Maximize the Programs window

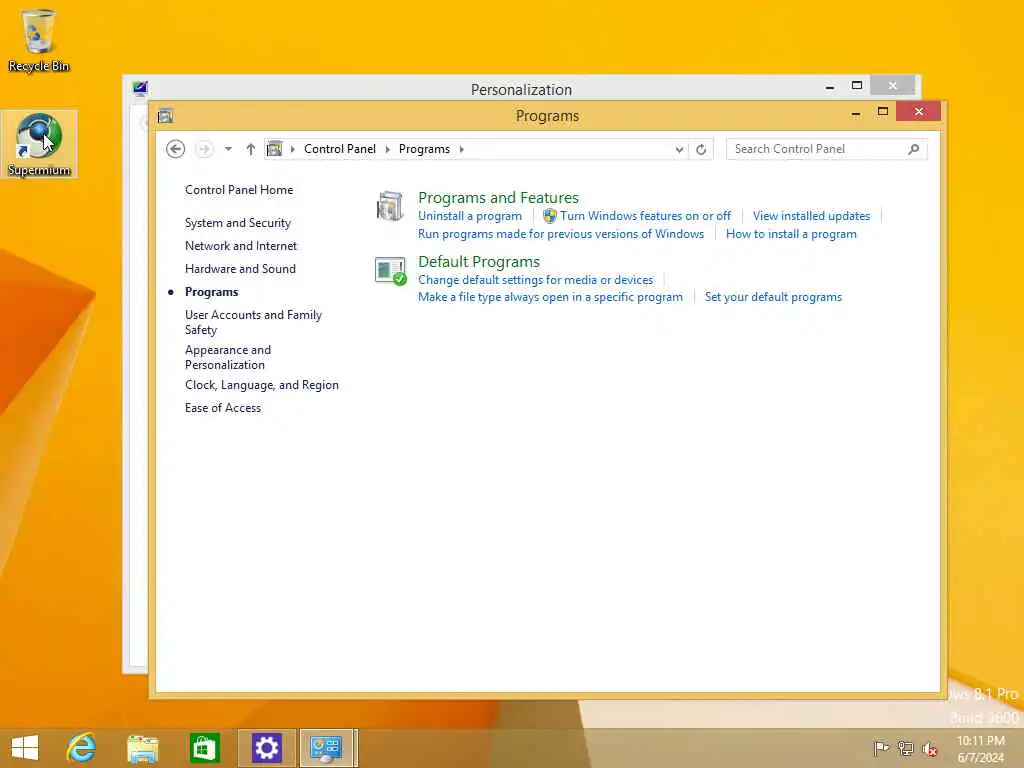tap(883, 112)
